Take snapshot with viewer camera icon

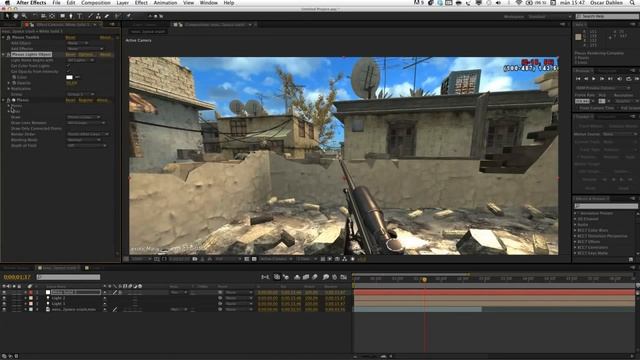[x=195, y=259]
